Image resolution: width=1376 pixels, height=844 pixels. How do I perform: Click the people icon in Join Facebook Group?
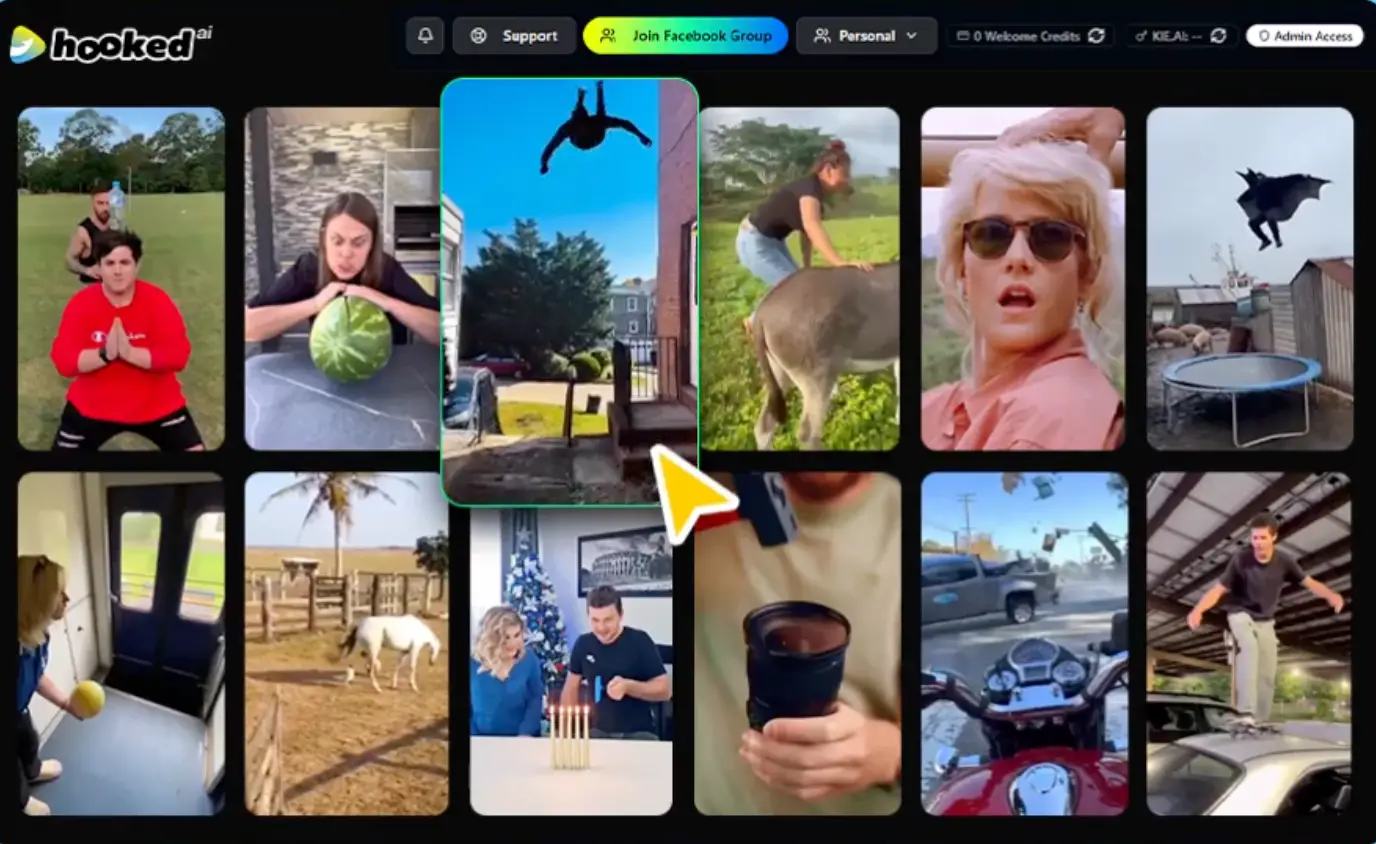point(608,36)
